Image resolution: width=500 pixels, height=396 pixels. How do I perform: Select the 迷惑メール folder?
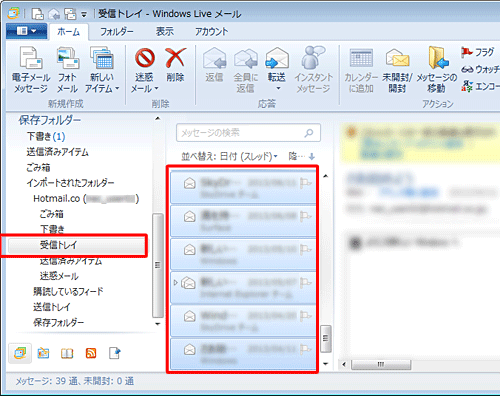(59, 276)
